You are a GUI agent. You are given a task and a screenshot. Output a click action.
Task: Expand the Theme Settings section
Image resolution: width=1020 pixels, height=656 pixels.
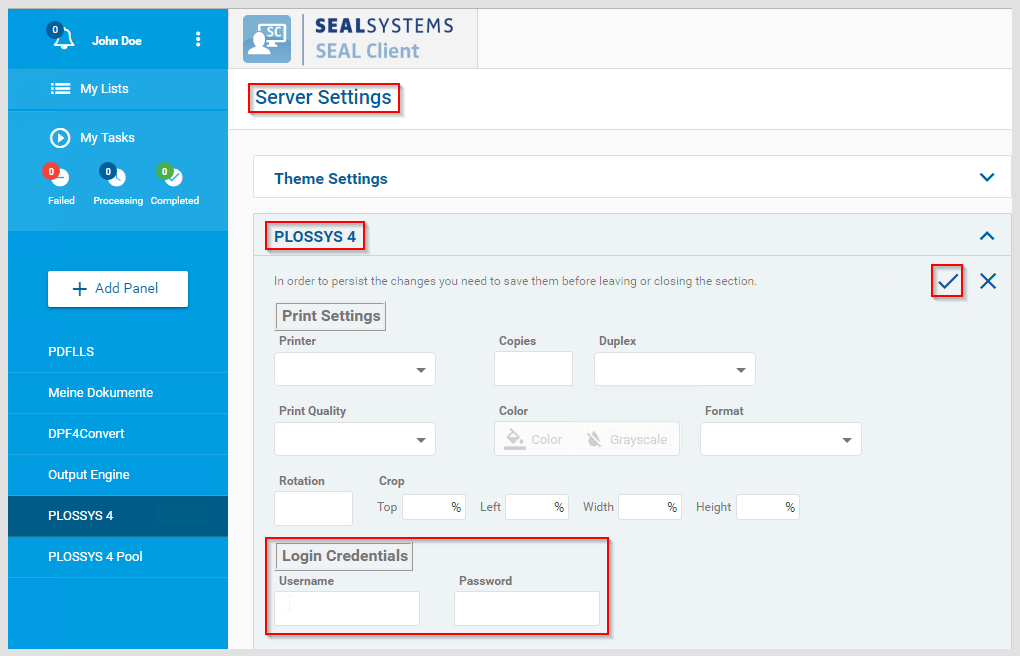coord(987,178)
